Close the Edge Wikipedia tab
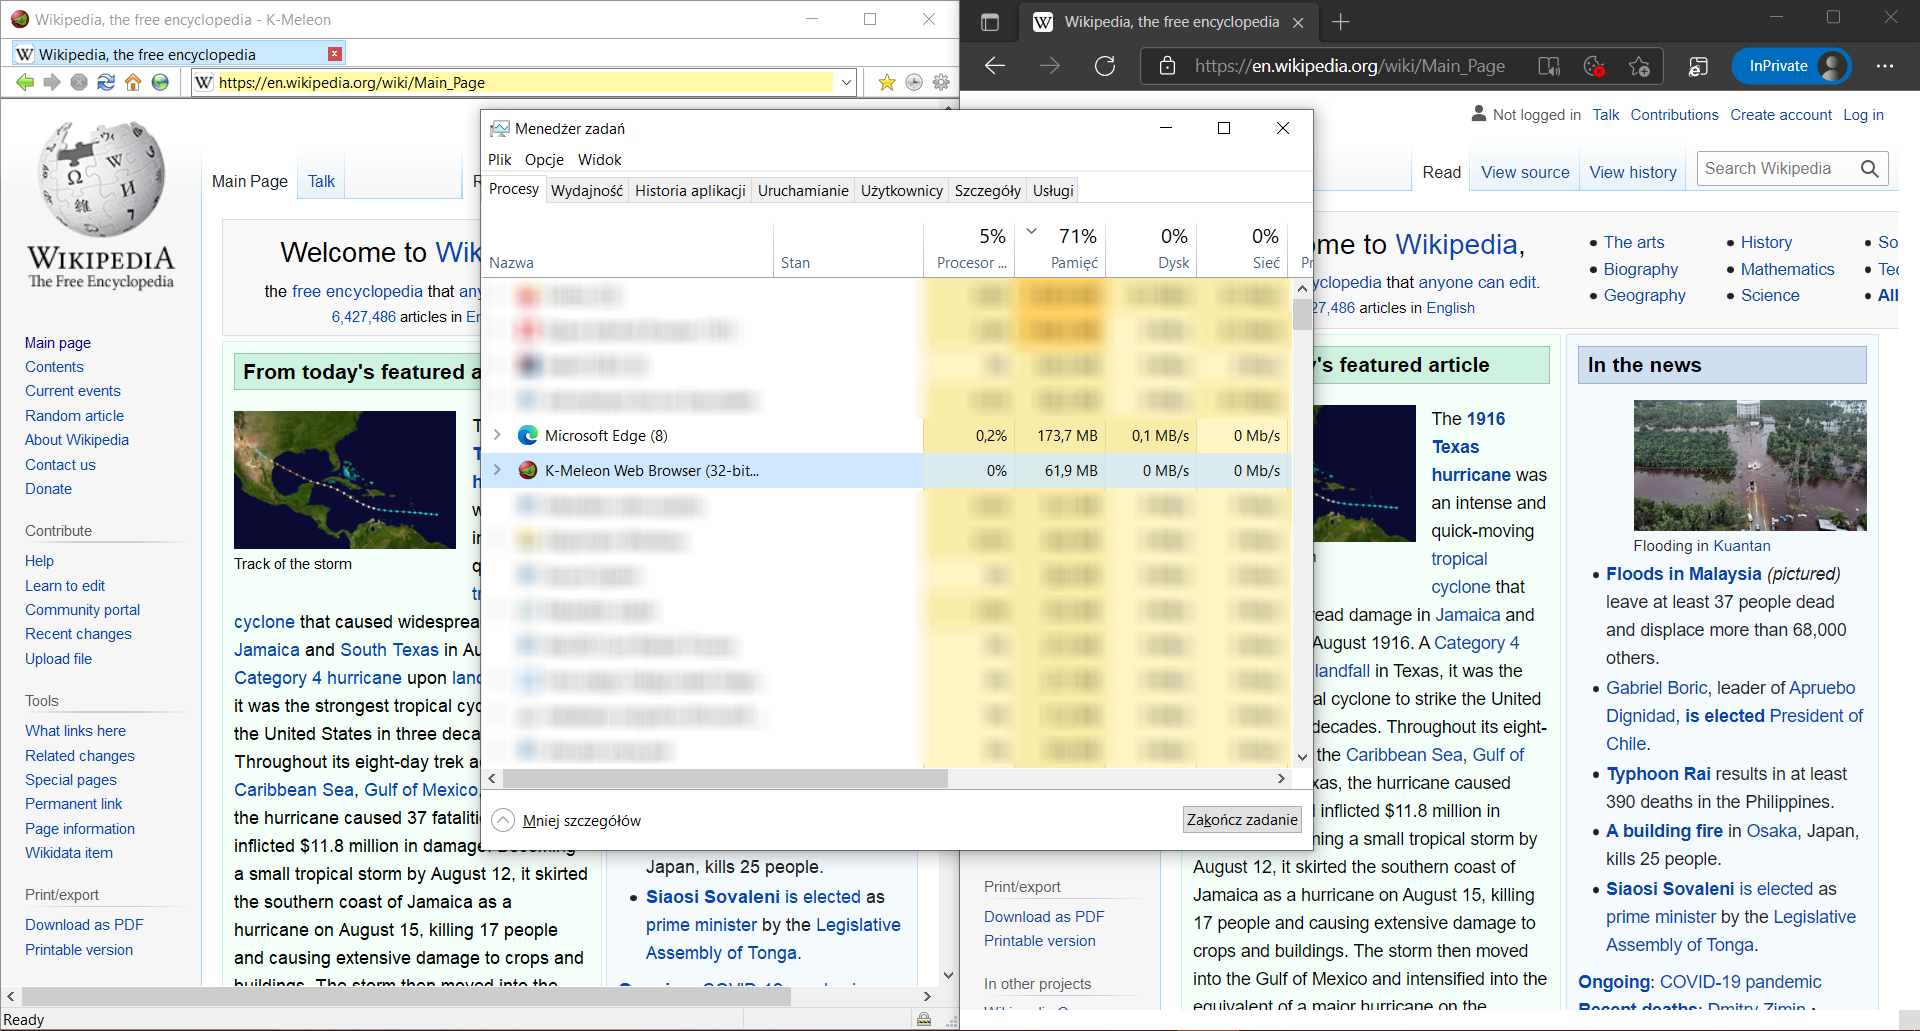The image size is (1920, 1031). pyautogui.click(x=1298, y=22)
